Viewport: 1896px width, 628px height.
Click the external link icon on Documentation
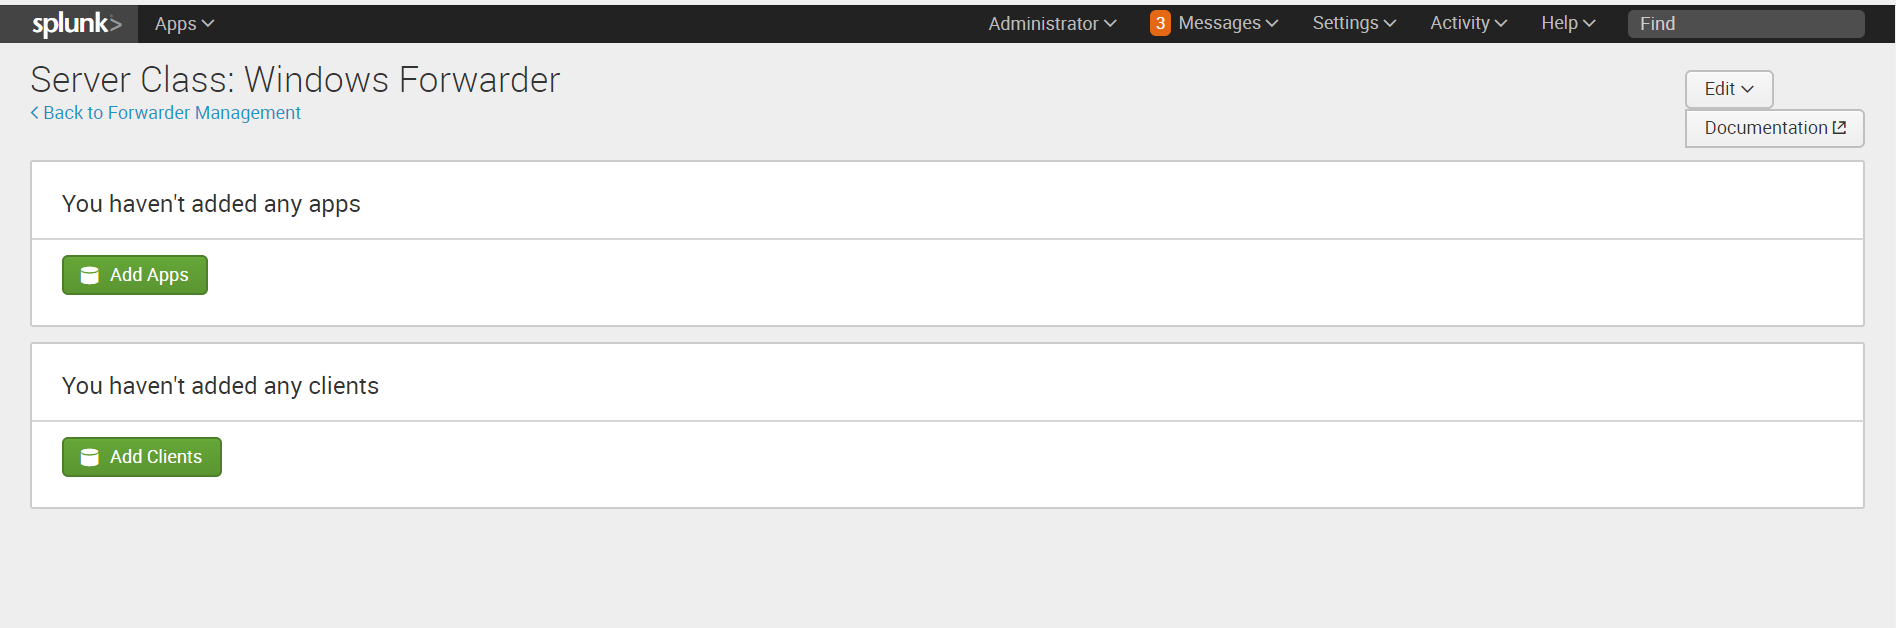click(1840, 127)
